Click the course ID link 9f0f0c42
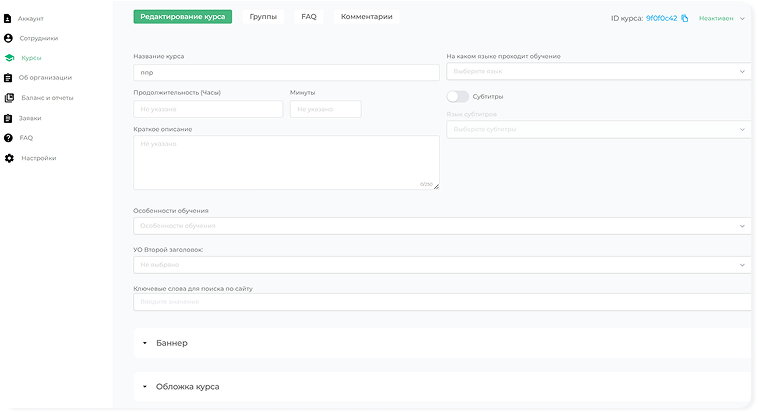758x413 pixels. coord(661,18)
